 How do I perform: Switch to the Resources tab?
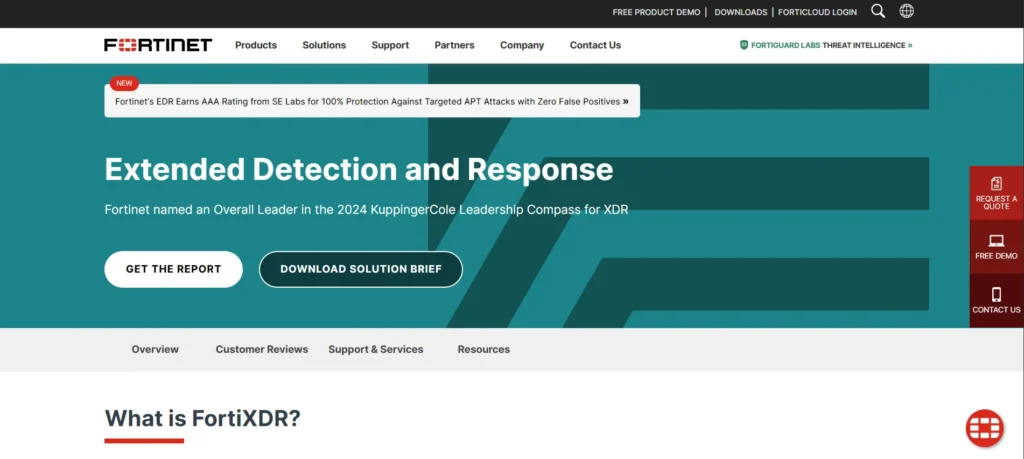click(x=483, y=349)
